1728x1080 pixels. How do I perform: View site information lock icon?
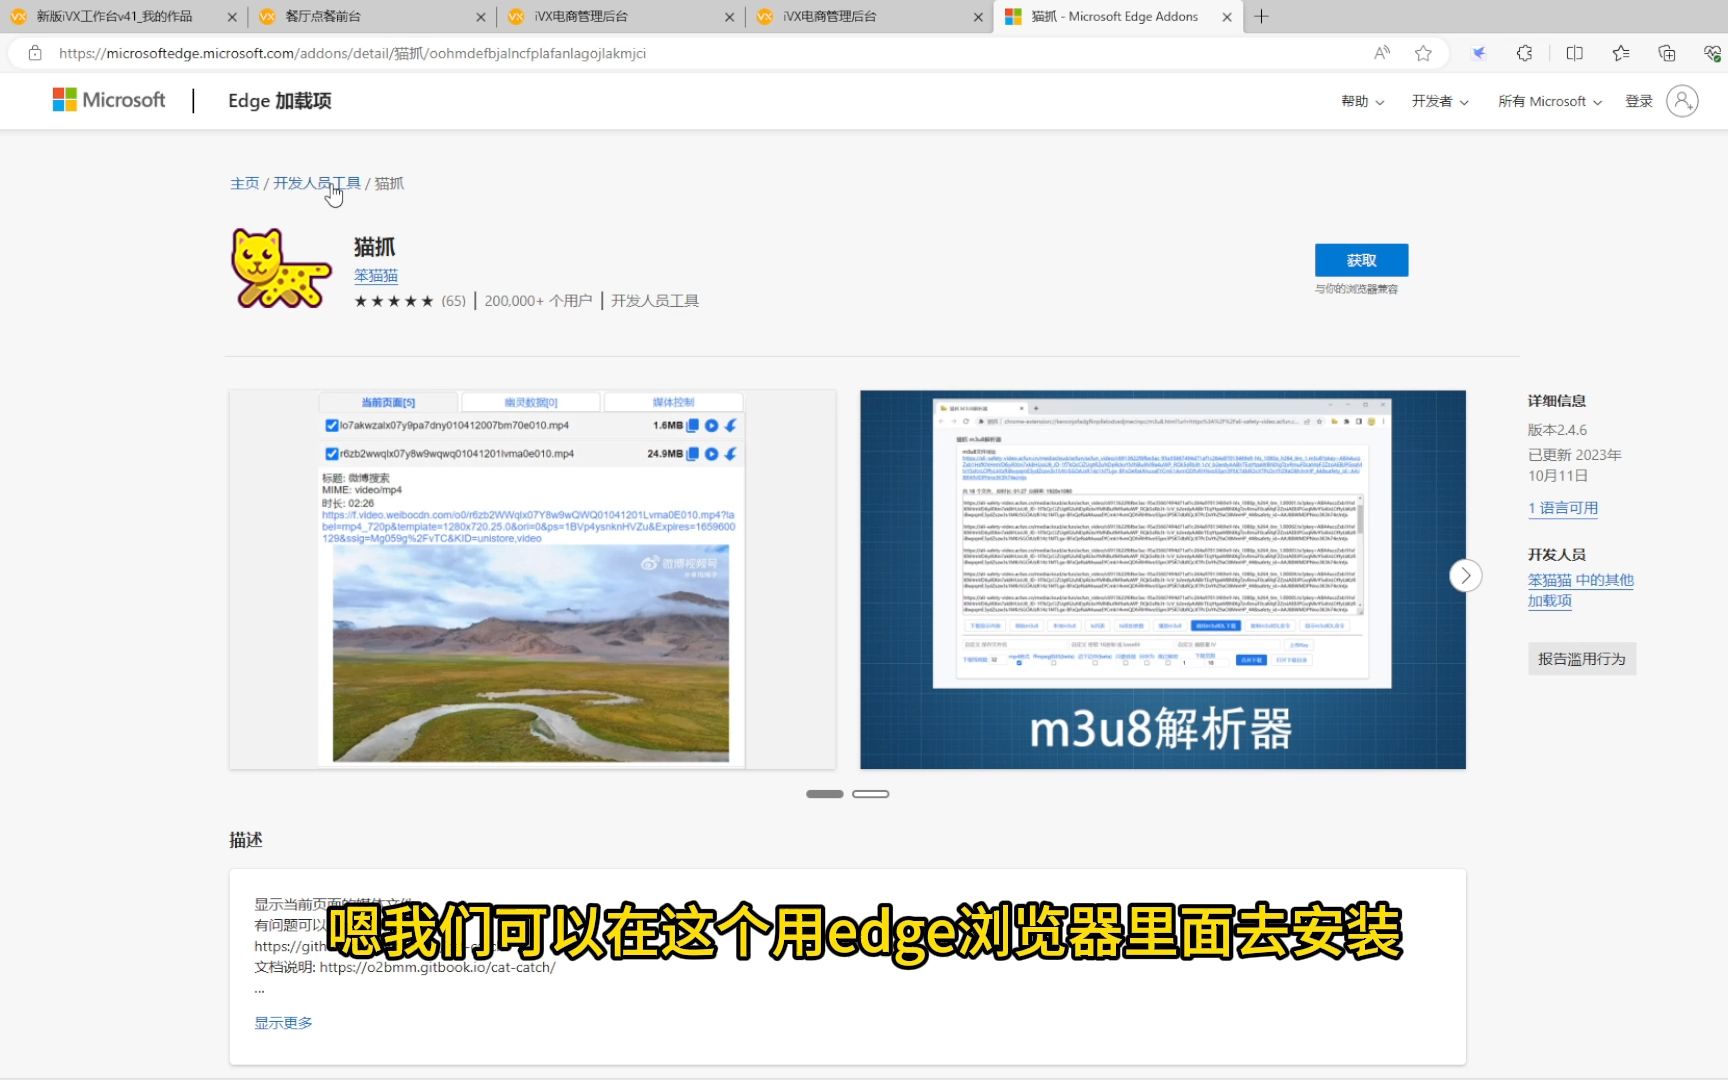(x=35, y=53)
